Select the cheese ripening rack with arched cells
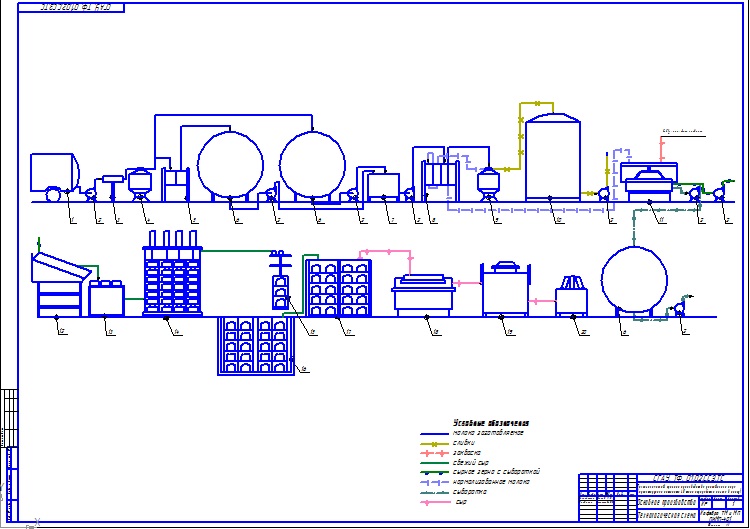Viewport: 750px width, 529px height. [339, 288]
